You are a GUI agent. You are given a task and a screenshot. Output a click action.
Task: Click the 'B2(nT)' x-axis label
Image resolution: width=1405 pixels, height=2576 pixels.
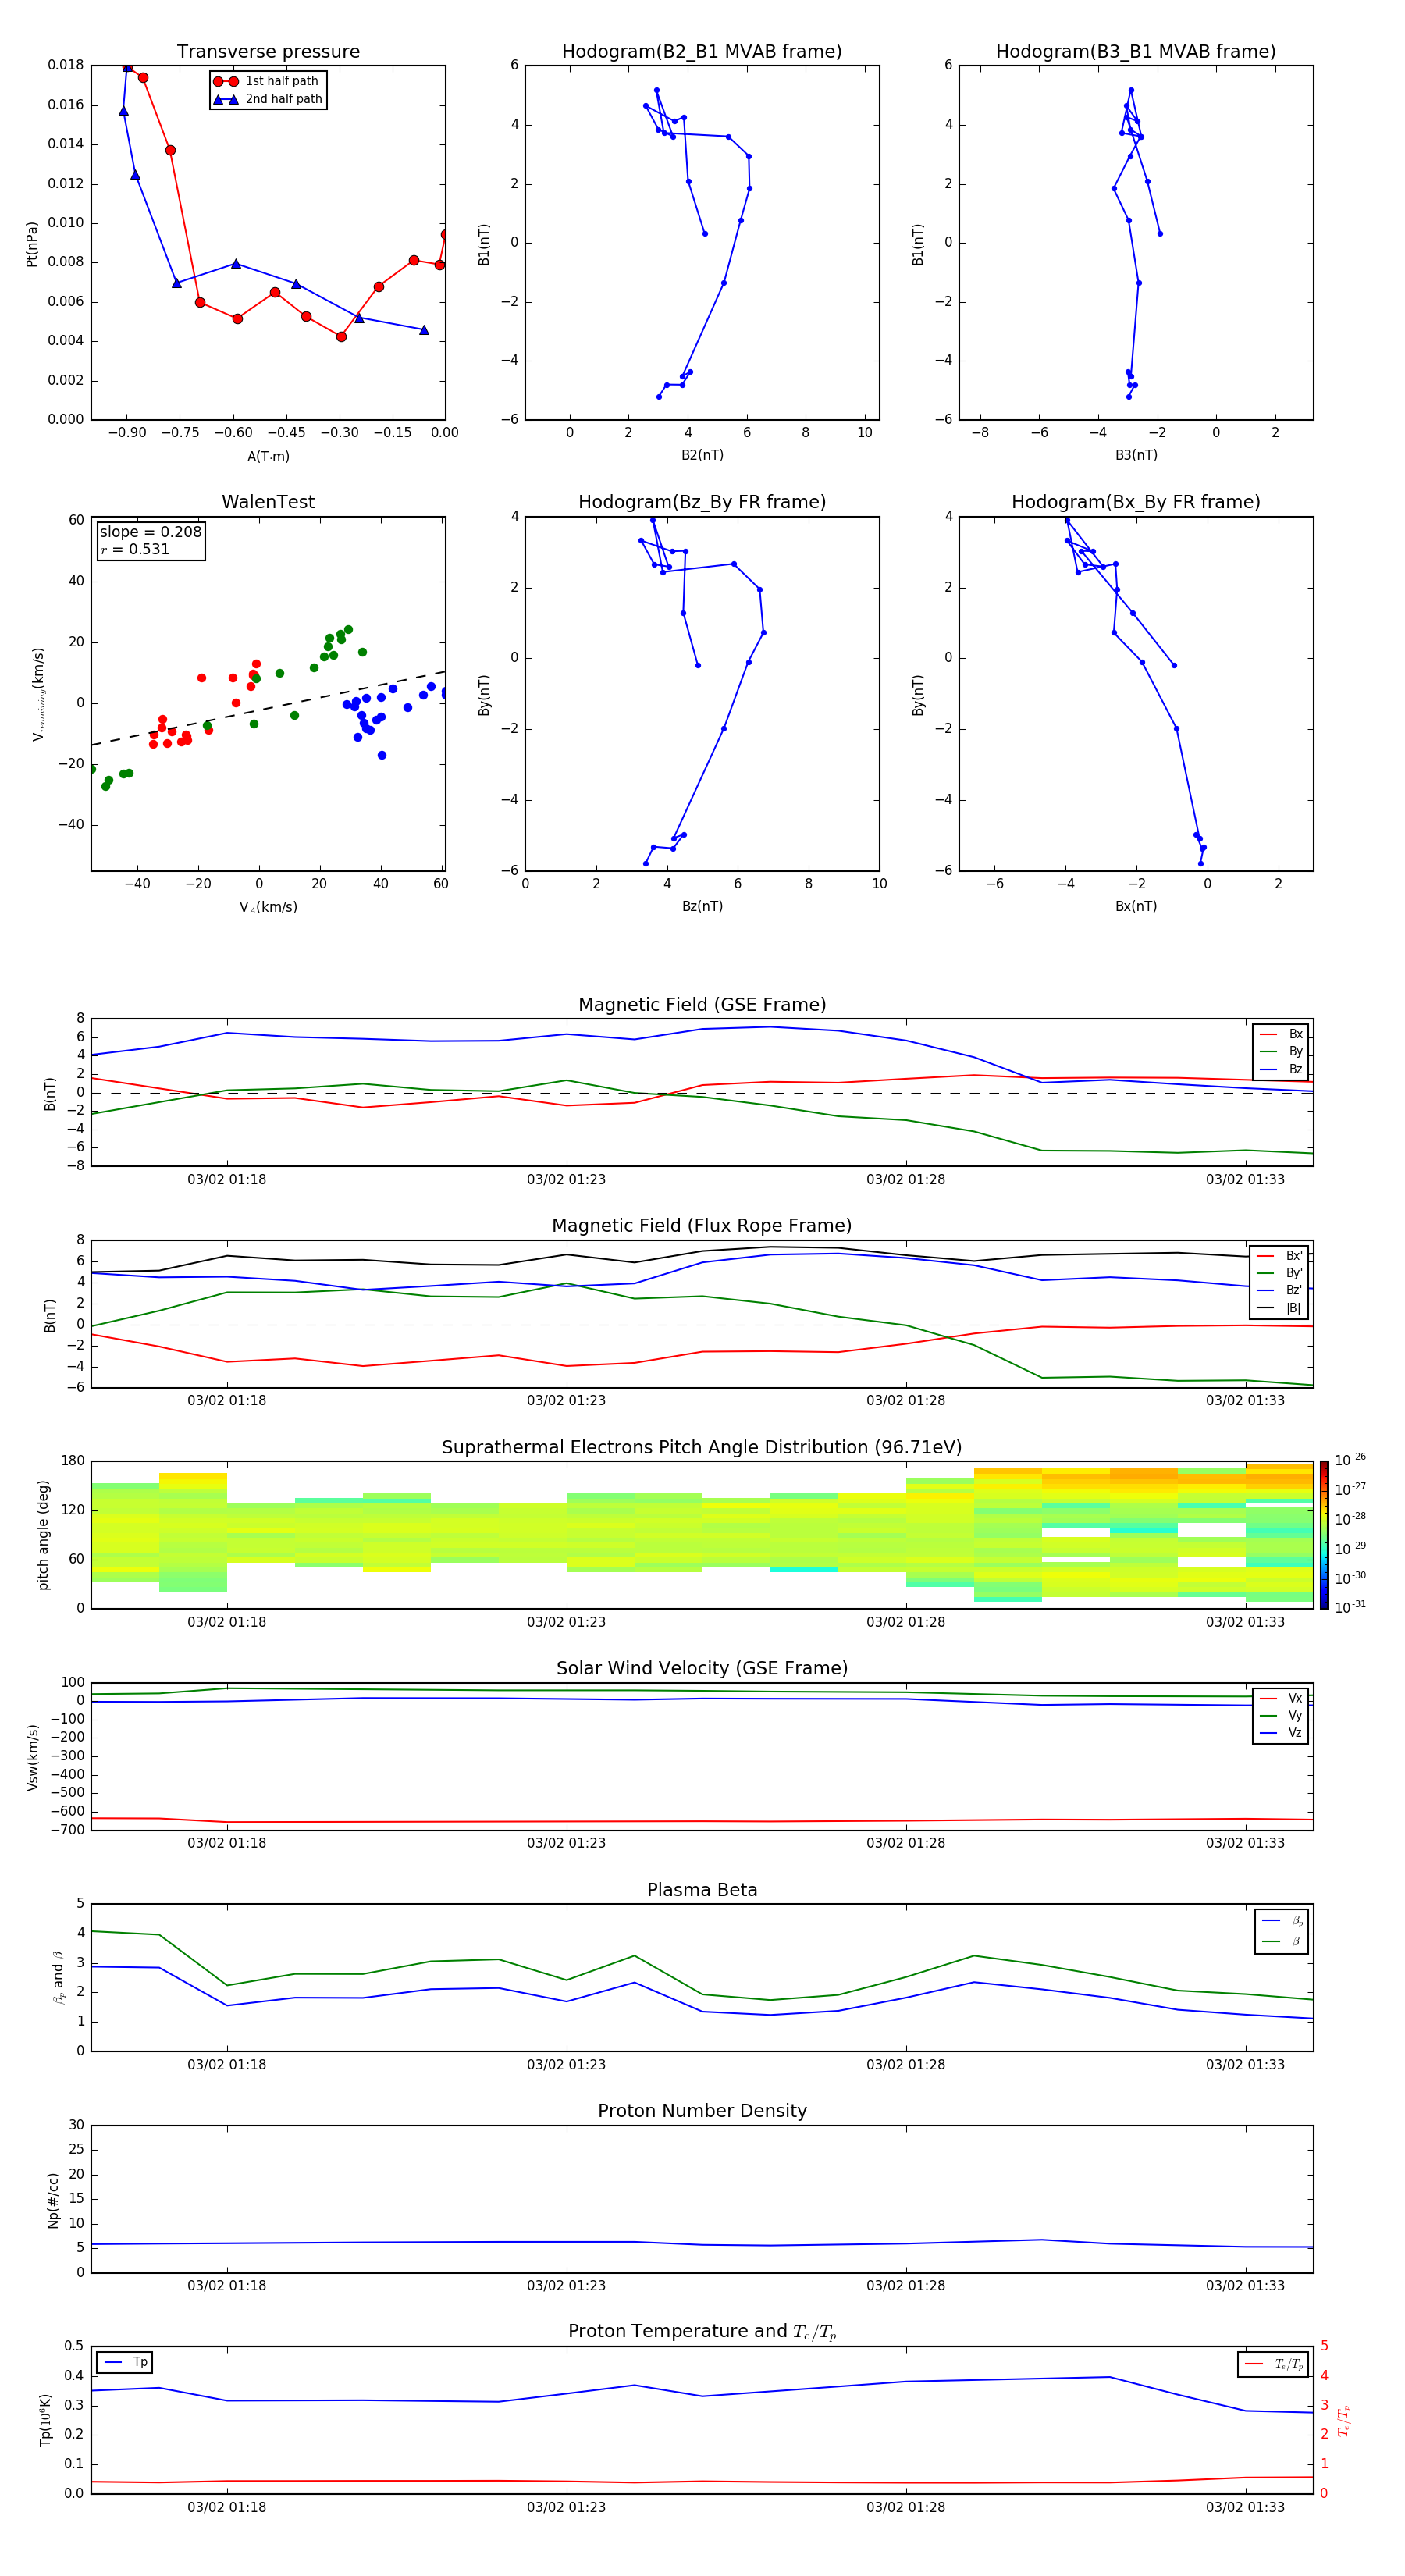tap(702, 455)
